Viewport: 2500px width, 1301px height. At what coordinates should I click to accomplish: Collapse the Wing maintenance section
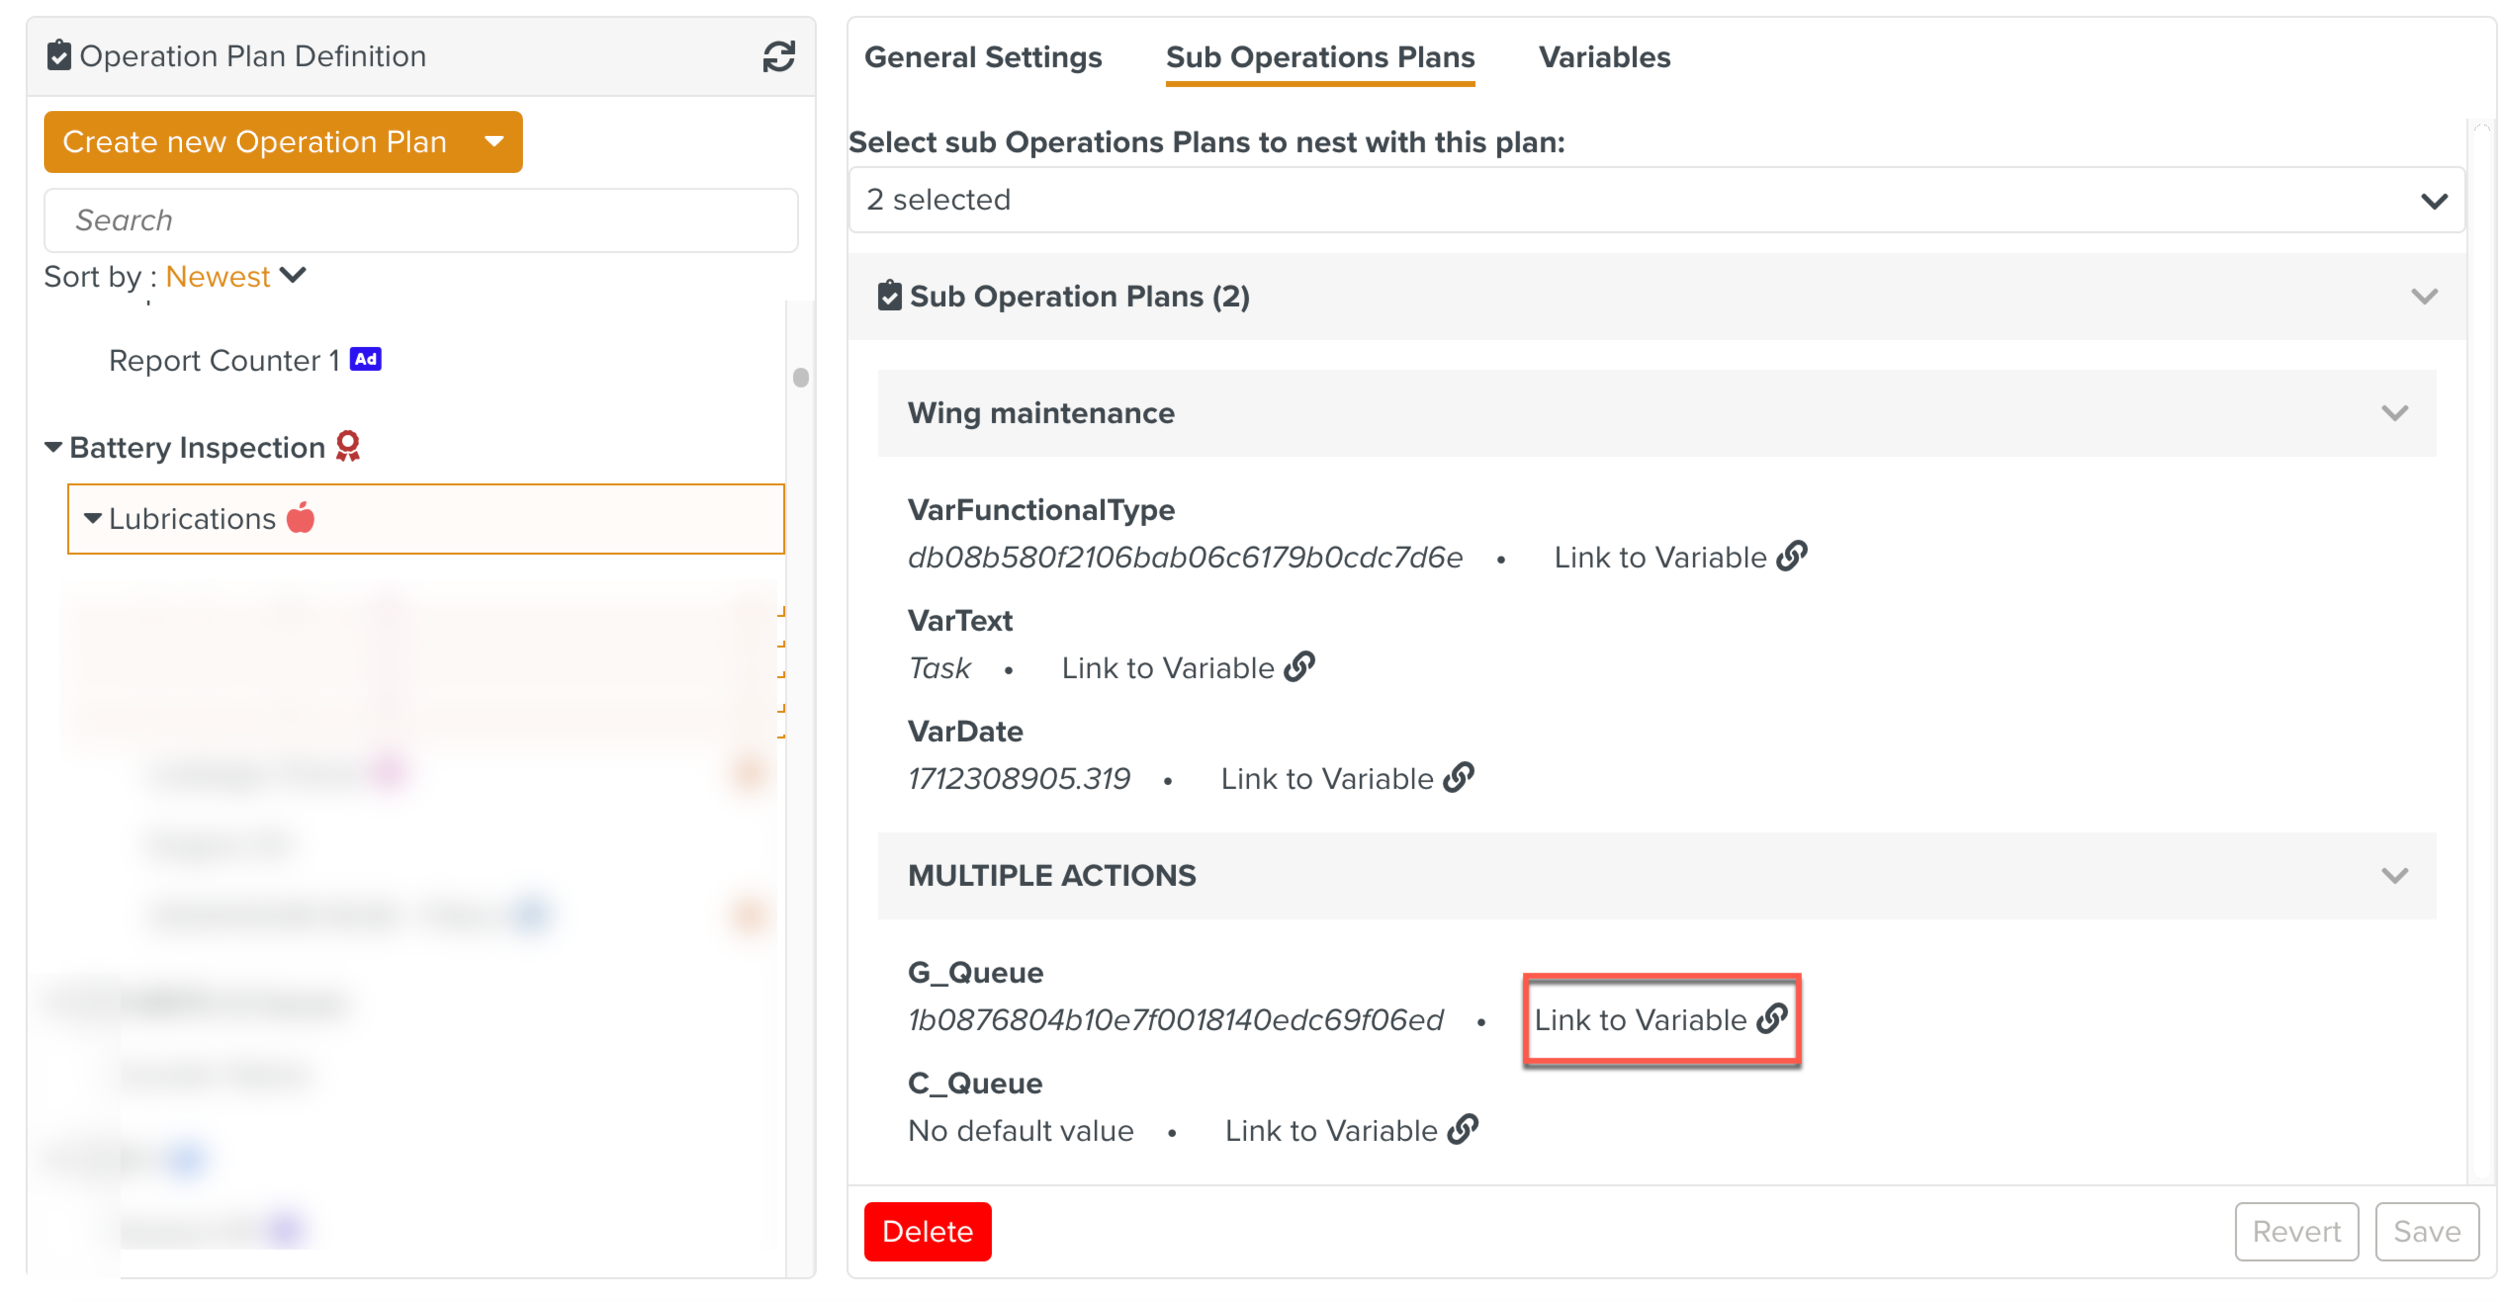click(2394, 413)
